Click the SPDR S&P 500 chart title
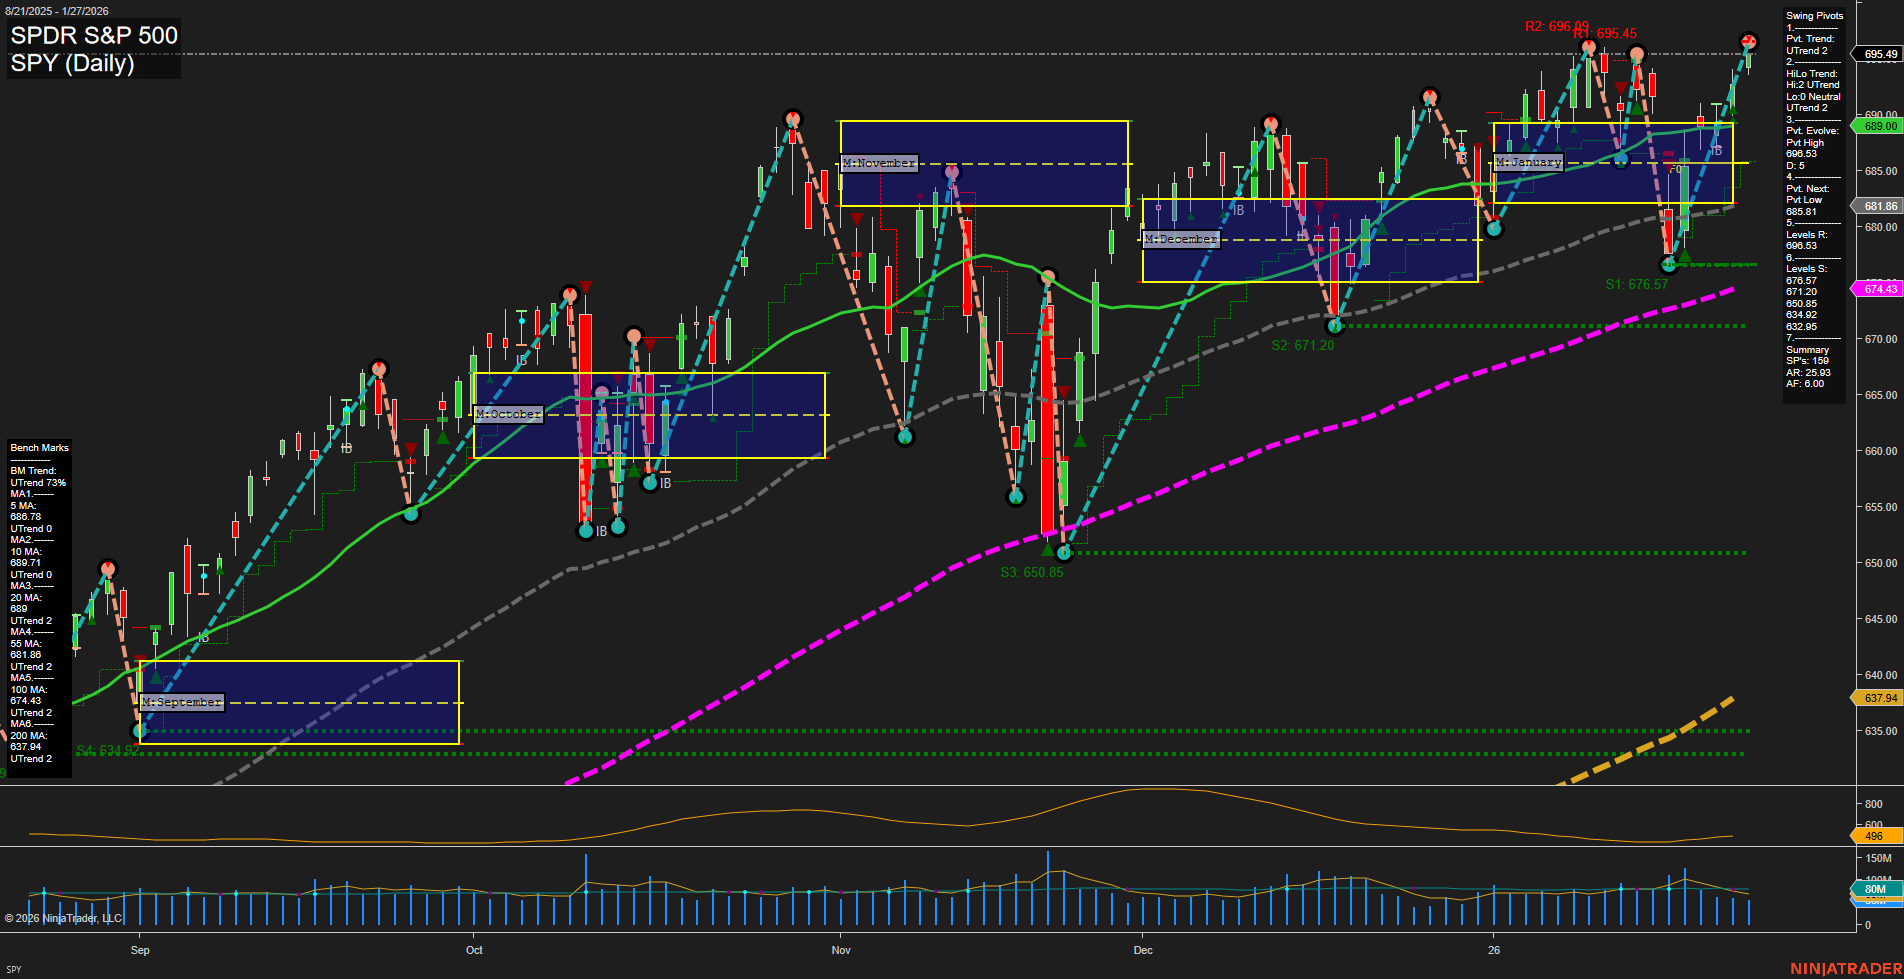This screenshot has width=1904, height=979. pyautogui.click(x=93, y=36)
